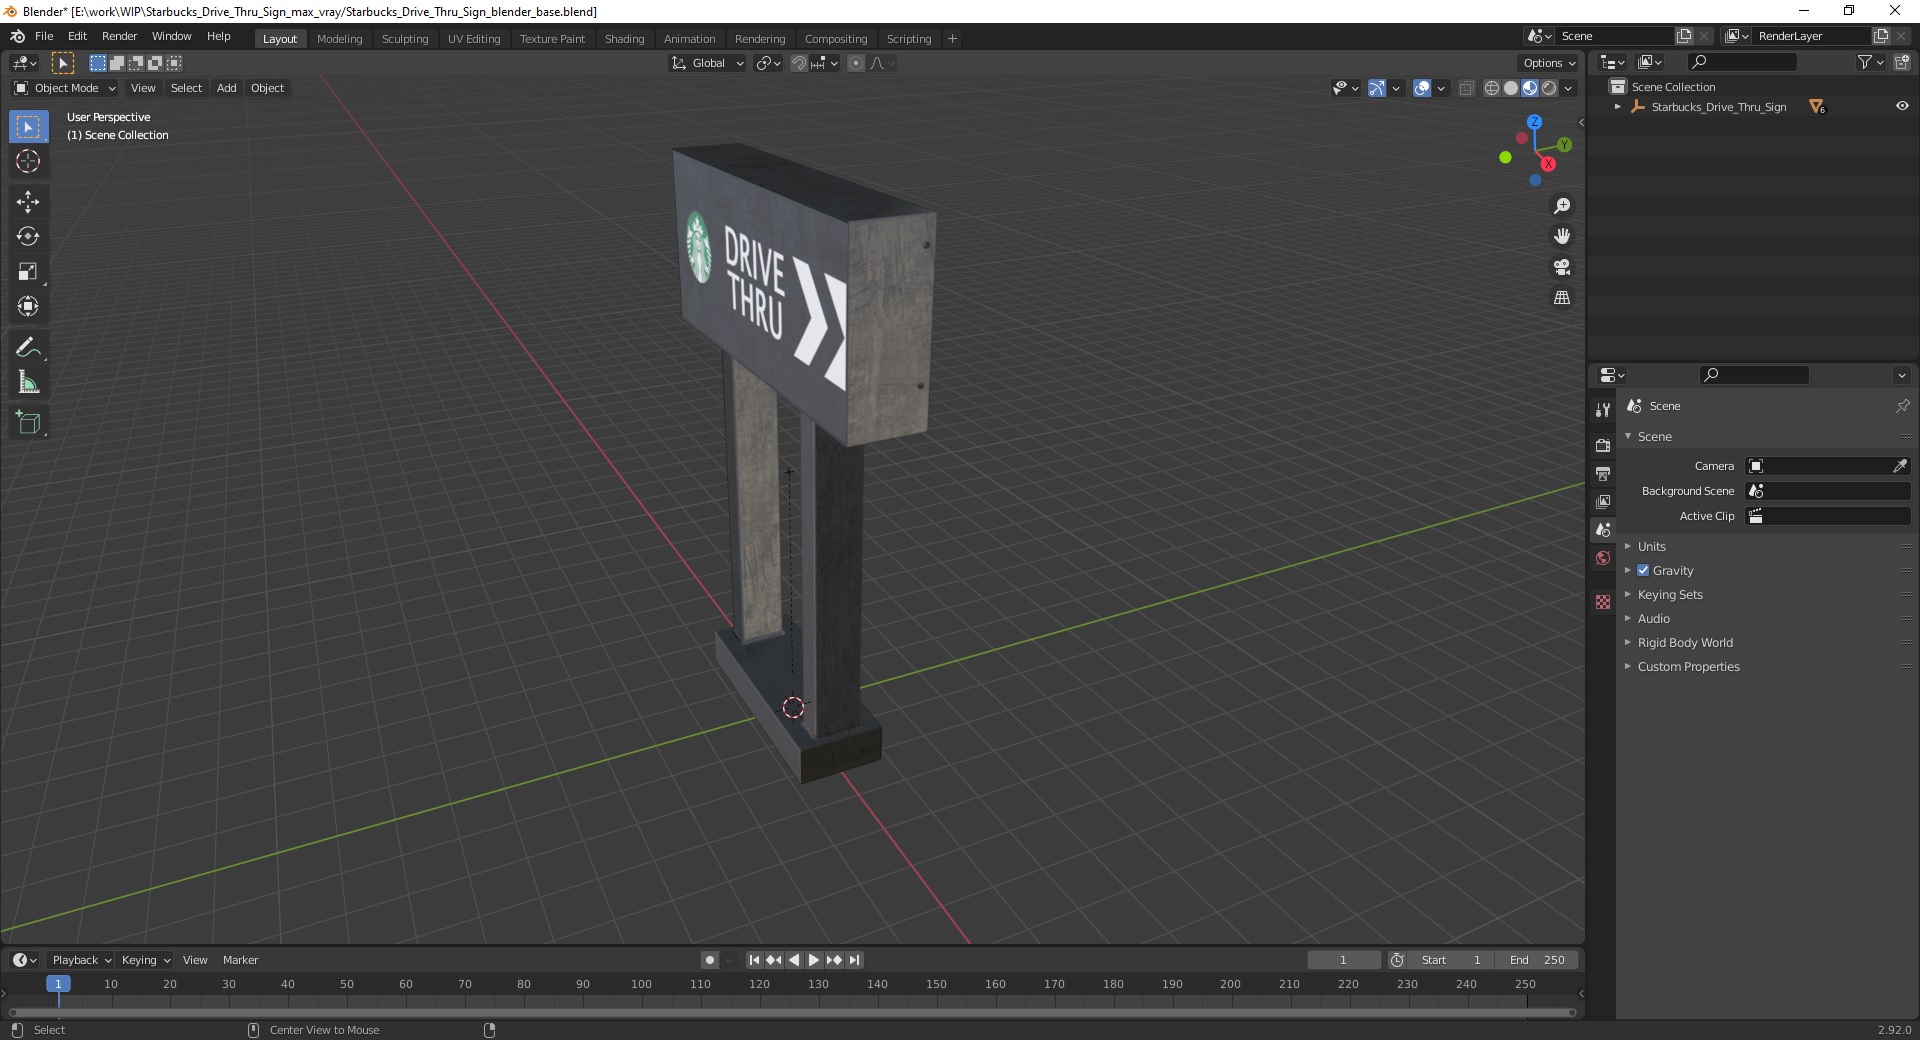
Task: Select the Cursor tool in toolbar
Action: (x=28, y=161)
